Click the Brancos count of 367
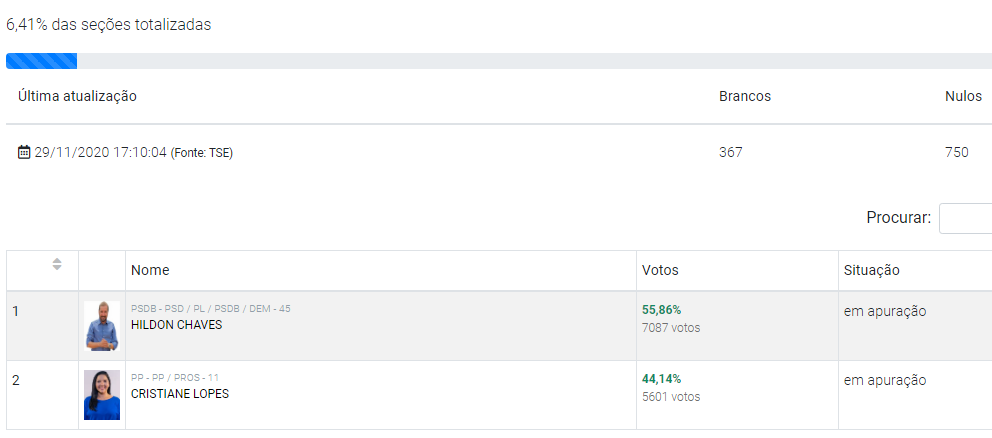Image resolution: width=992 pixels, height=438 pixels. pos(731,153)
